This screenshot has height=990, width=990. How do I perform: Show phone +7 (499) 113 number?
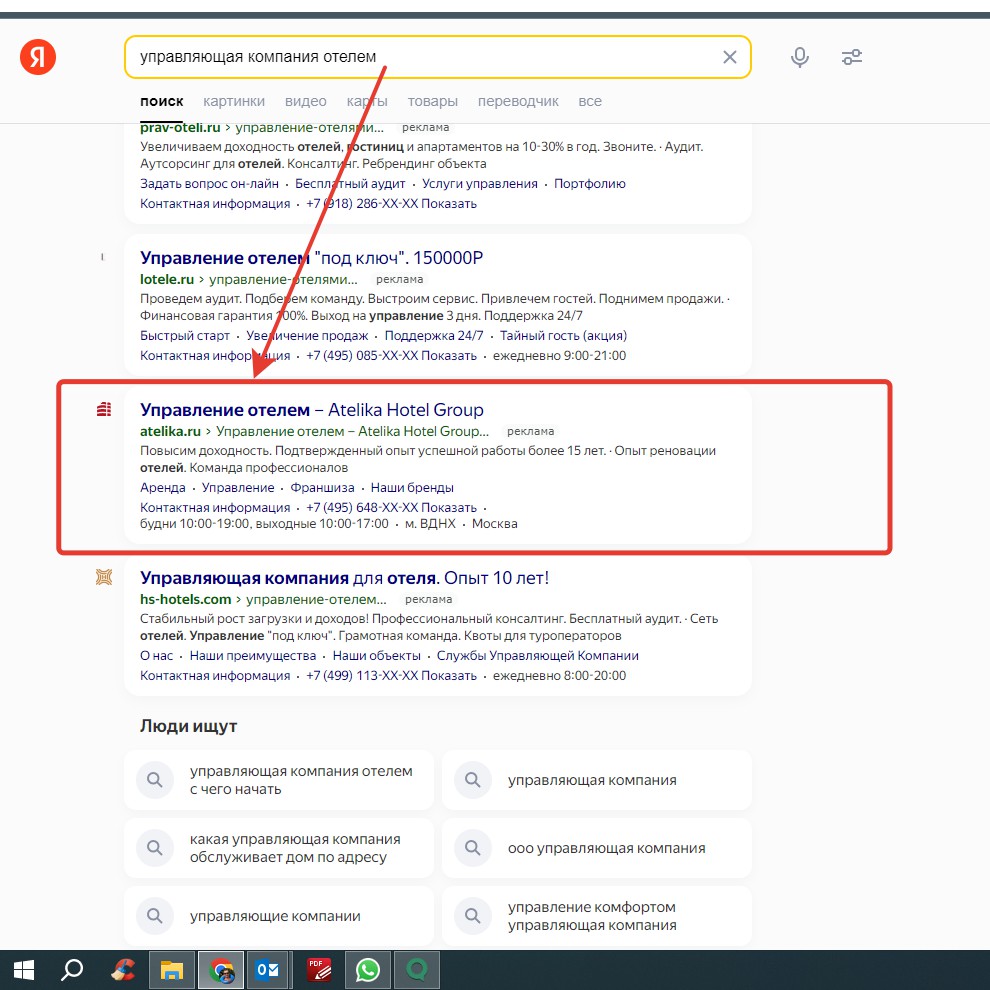[391, 676]
